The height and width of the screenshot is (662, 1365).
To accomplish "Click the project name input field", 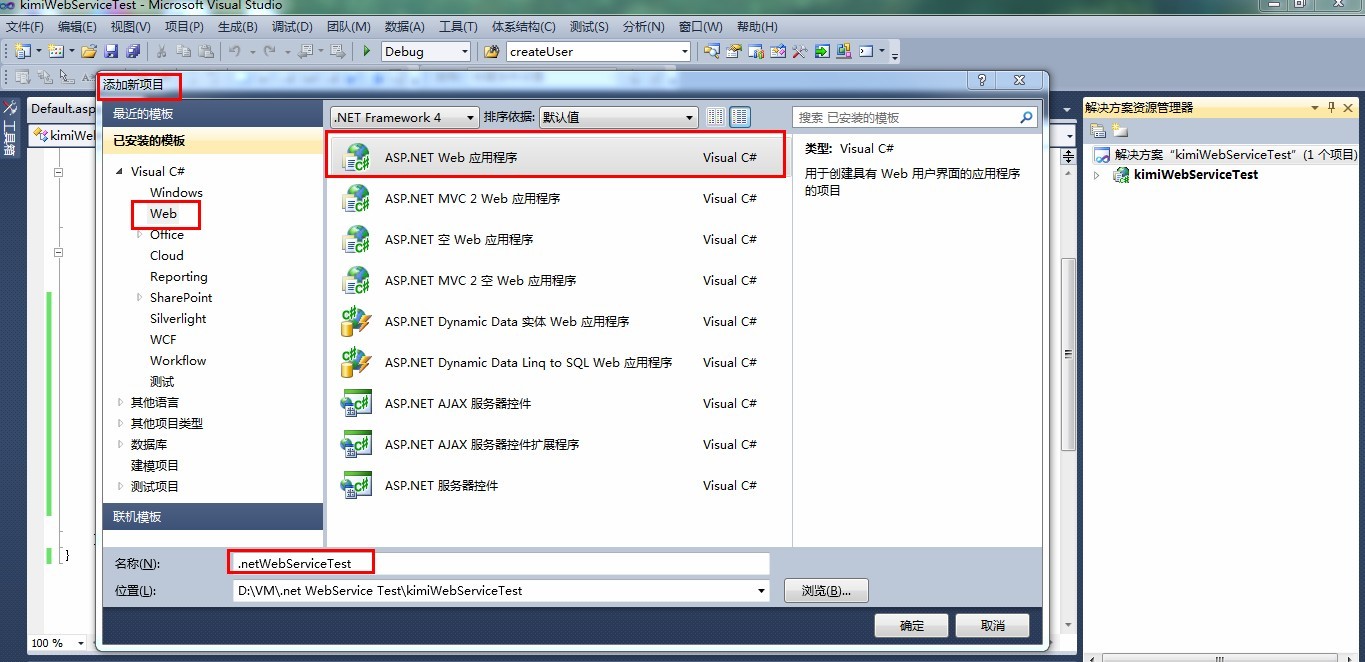I will pos(501,563).
